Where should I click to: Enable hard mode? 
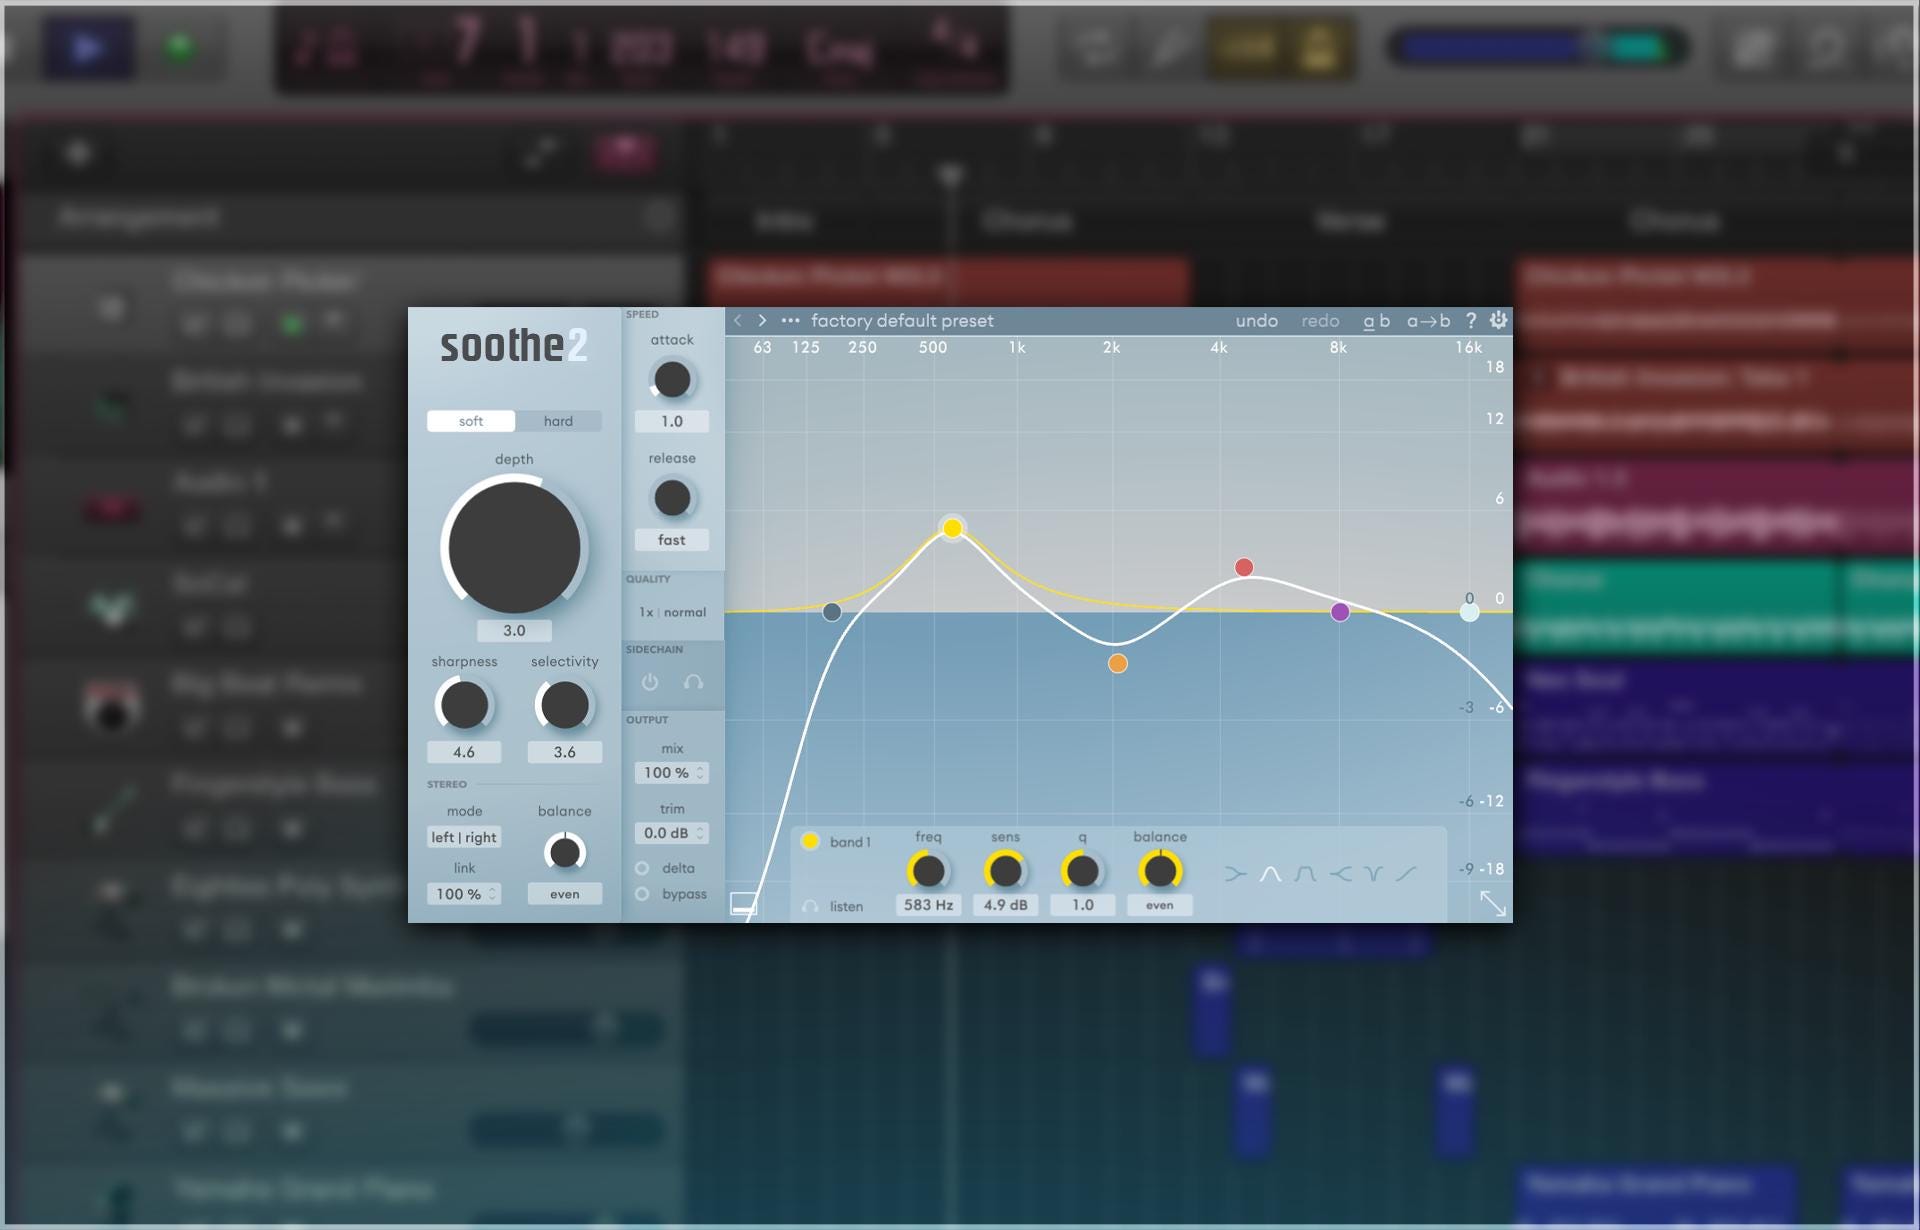point(558,421)
